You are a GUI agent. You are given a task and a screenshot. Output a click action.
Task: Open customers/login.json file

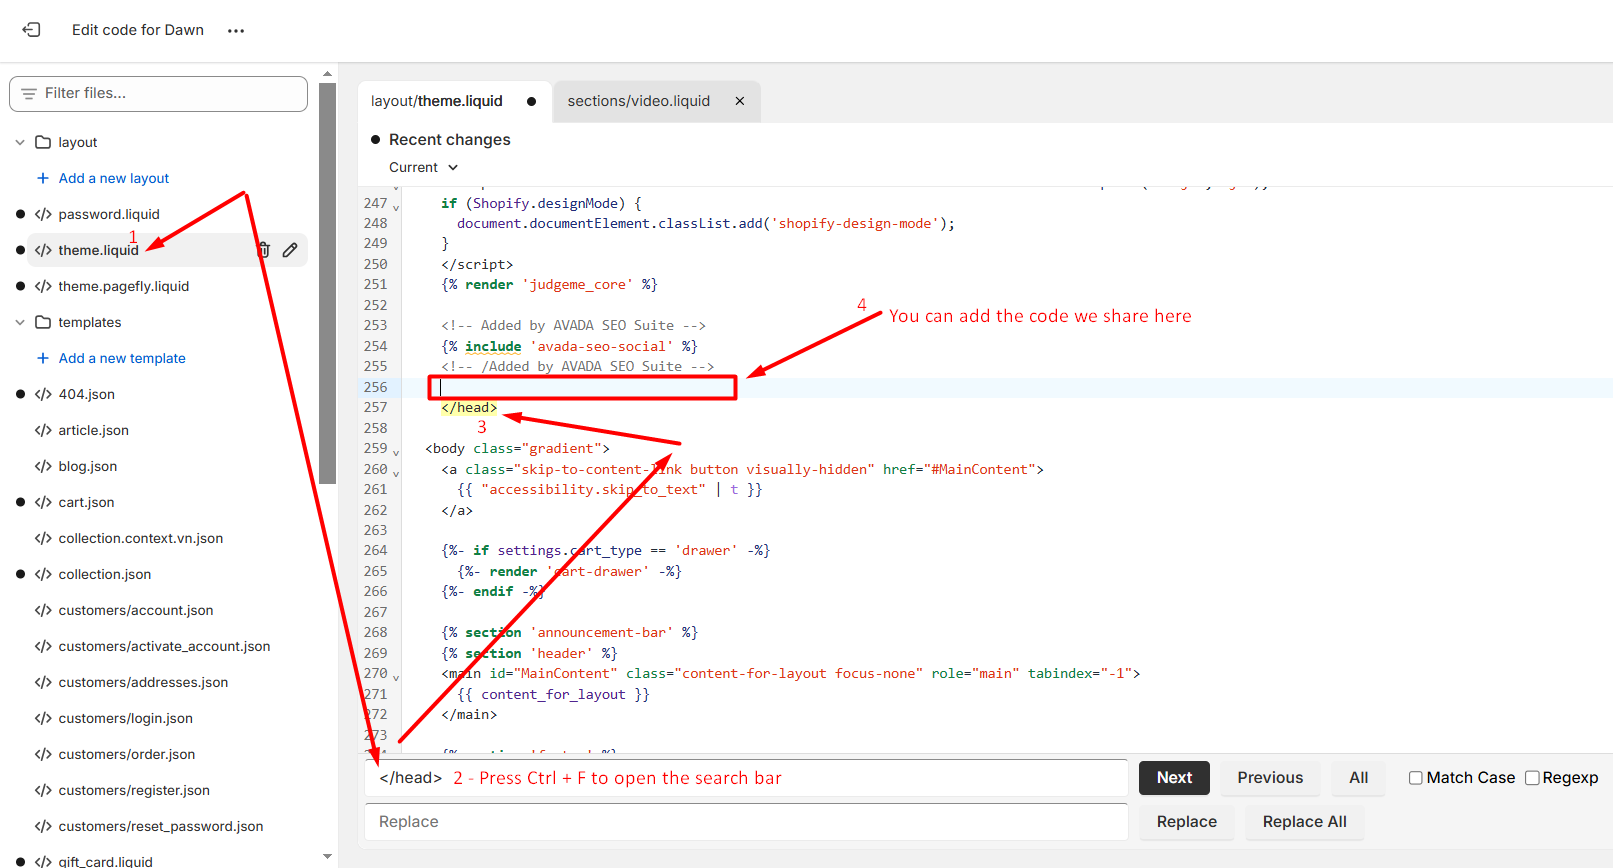click(x=126, y=718)
